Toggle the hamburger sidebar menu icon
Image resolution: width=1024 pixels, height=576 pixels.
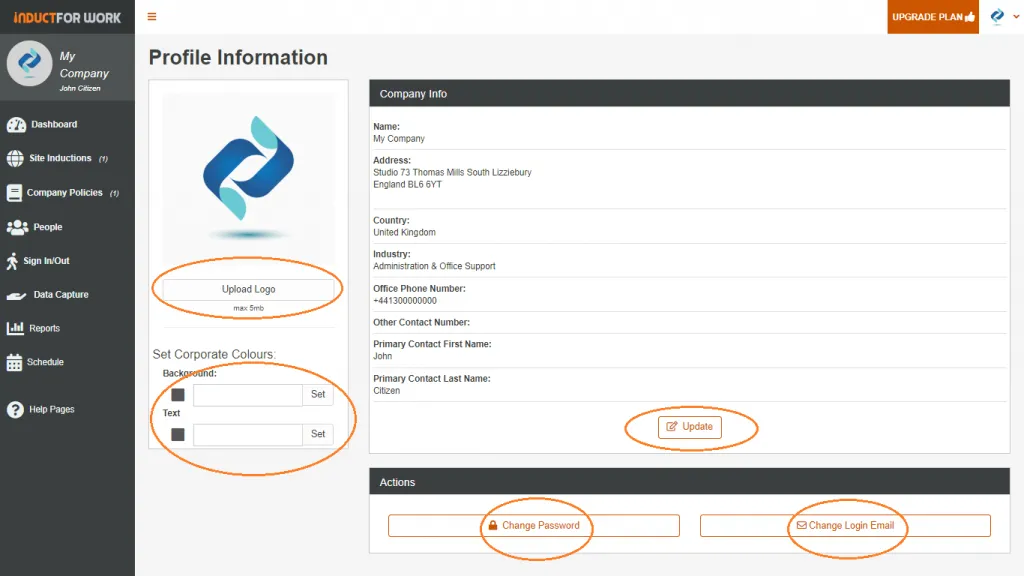click(152, 16)
